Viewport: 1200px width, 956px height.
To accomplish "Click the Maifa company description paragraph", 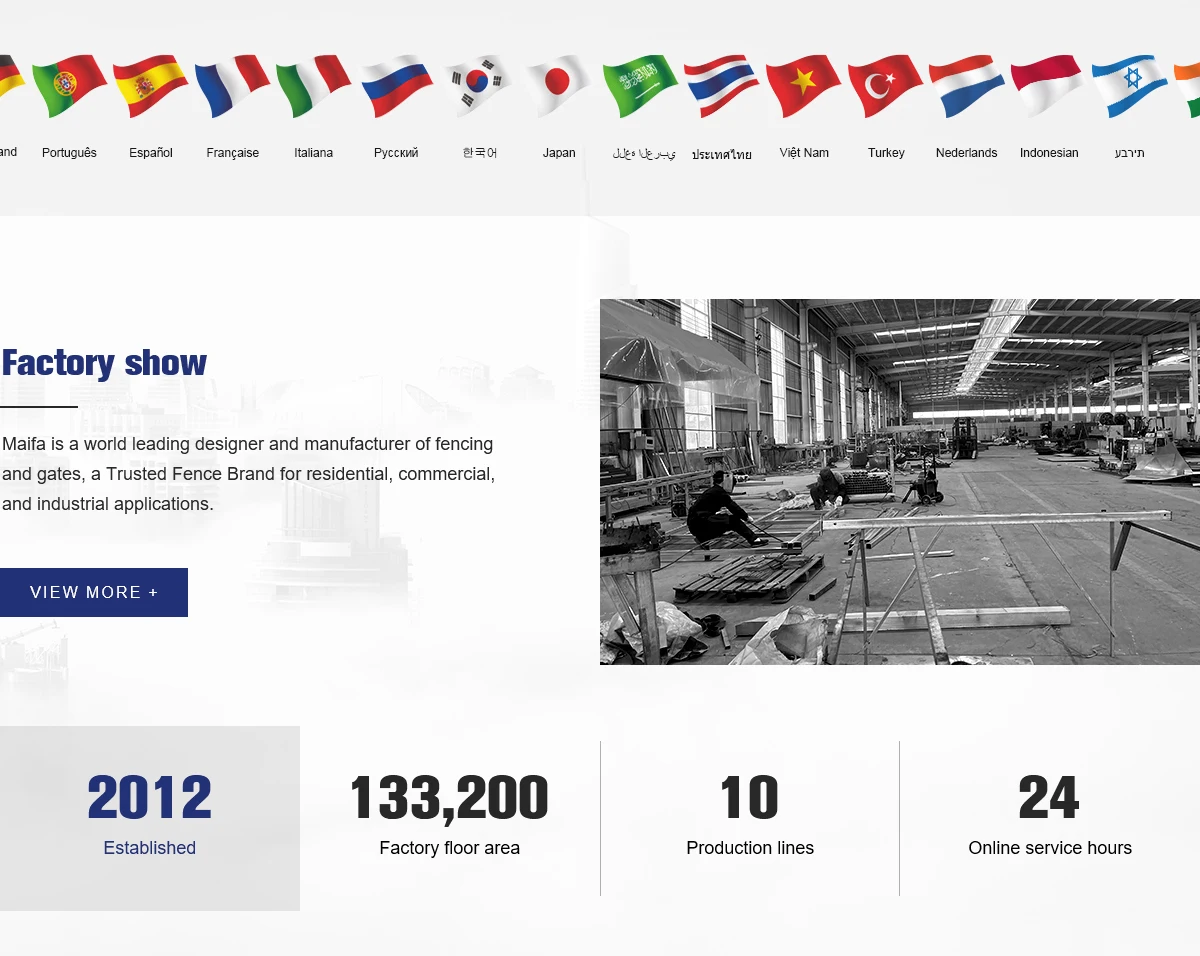I will coord(248,474).
